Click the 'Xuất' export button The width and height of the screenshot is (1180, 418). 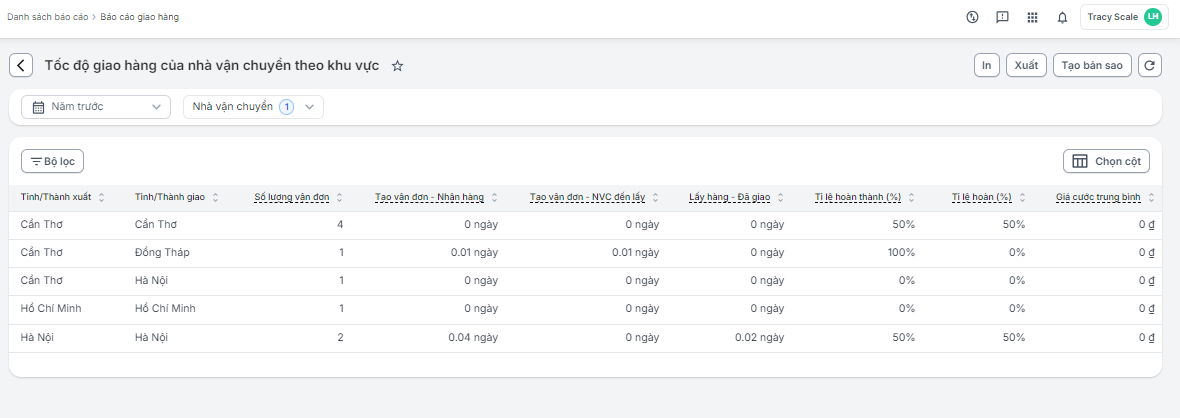coord(1026,65)
